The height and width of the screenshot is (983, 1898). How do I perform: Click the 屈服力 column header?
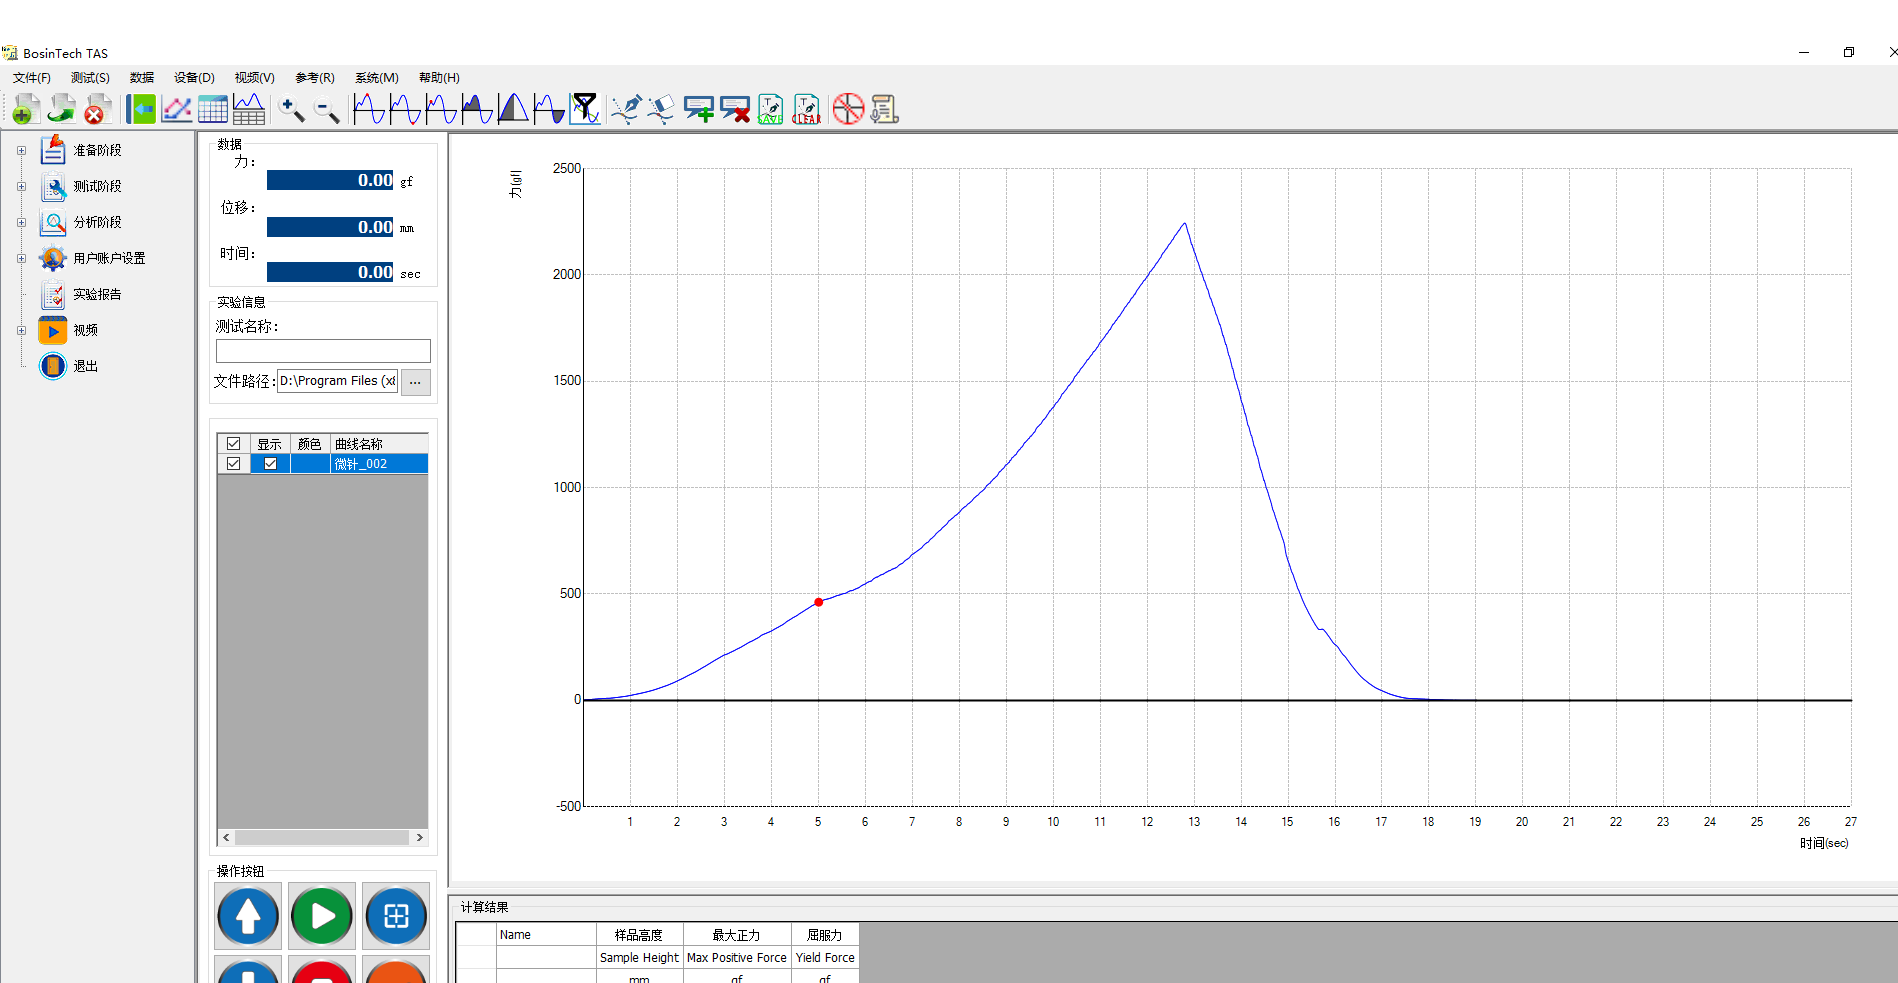(x=825, y=935)
